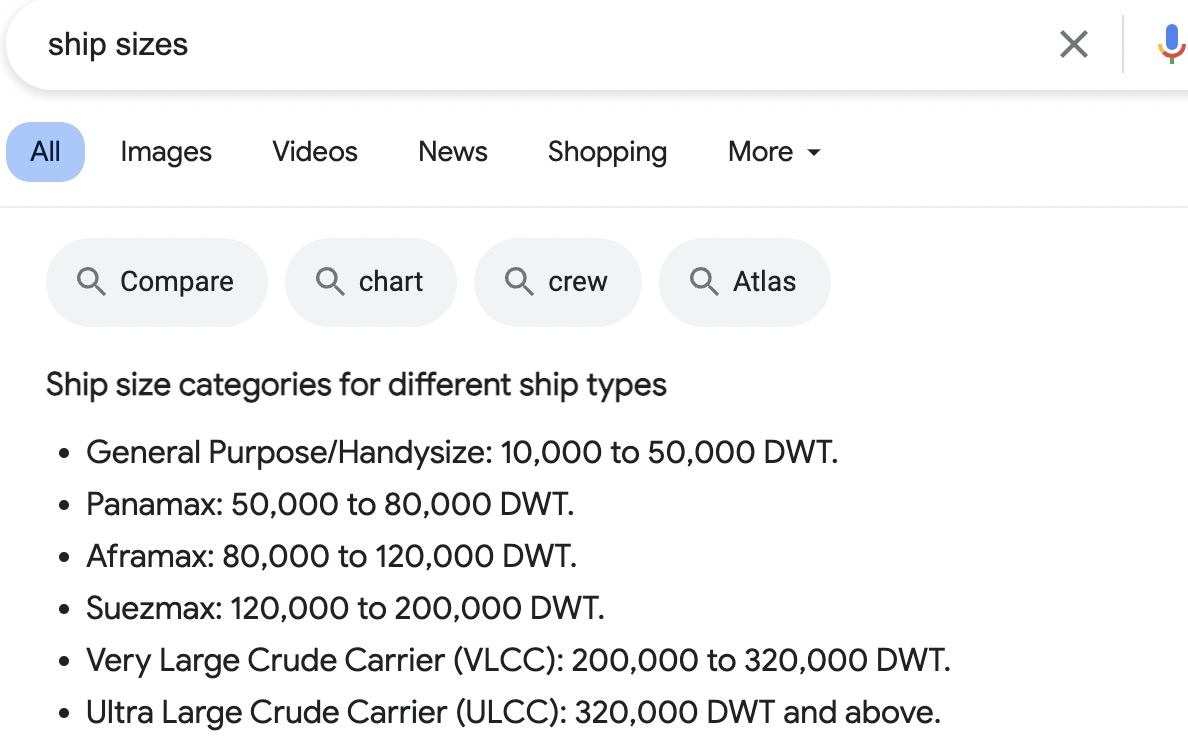Expand the More dropdown menu
Viewport: 1188px width, 743px height.
pyautogui.click(x=774, y=152)
